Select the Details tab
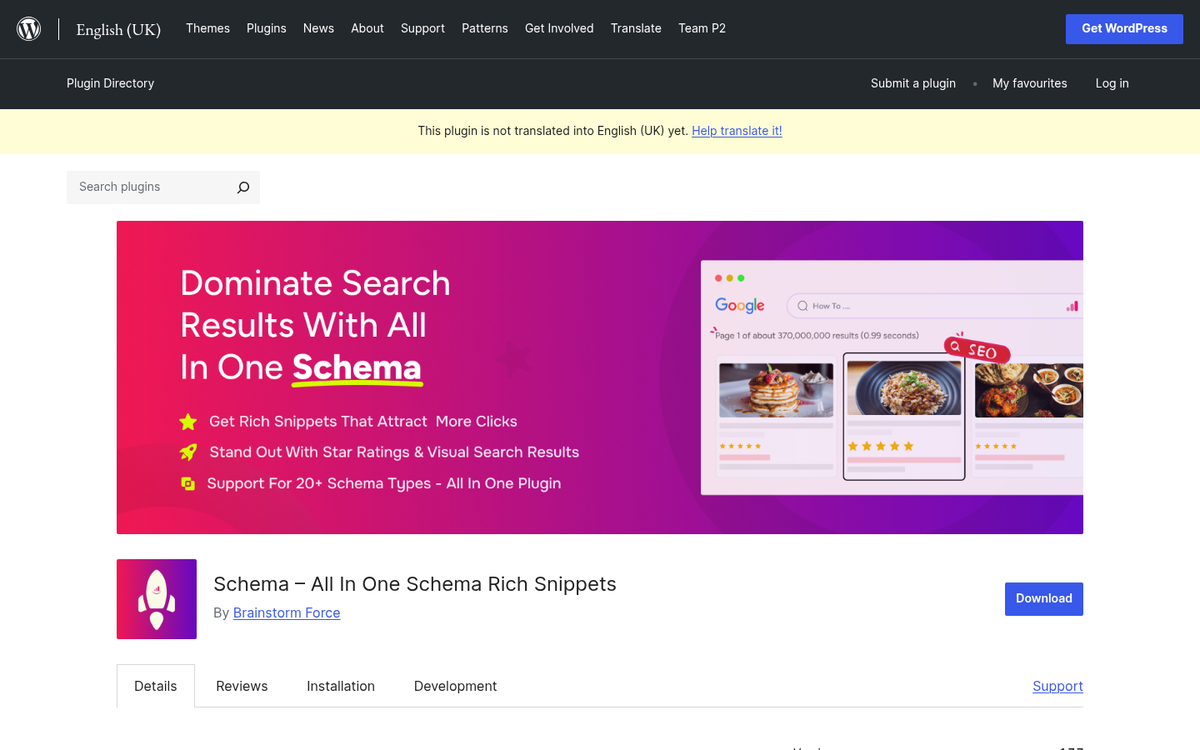The width and height of the screenshot is (1200, 750). tap(155, 686)
